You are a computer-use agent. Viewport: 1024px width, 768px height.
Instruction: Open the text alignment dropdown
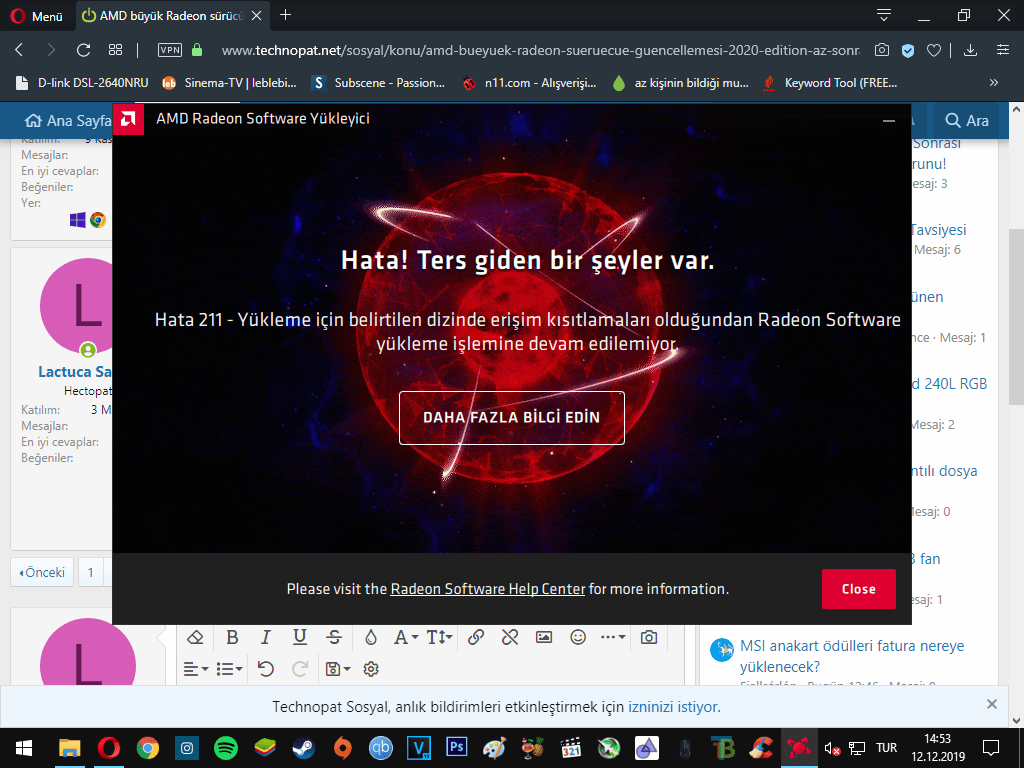(195, 669)
